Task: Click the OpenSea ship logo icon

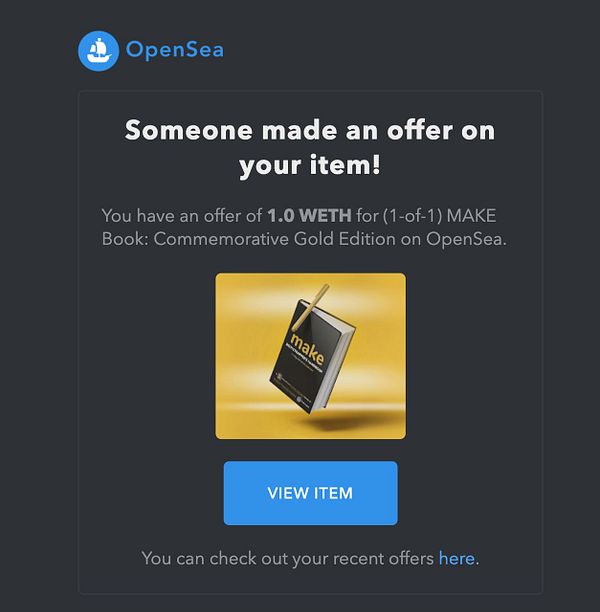Action: click(98, 51)
